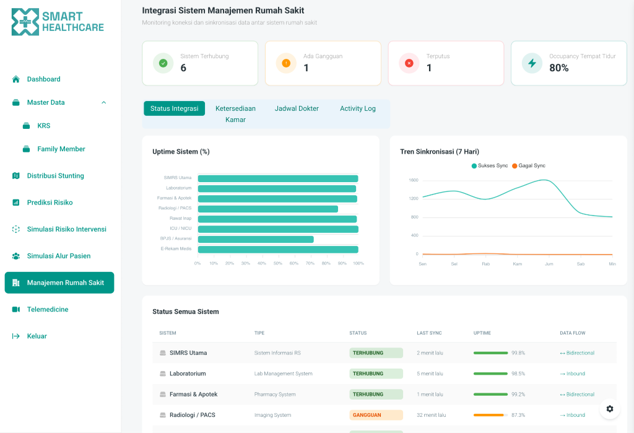
Task: Select Manajemen Rumah Sakit menu item
Action: (59, 283)
